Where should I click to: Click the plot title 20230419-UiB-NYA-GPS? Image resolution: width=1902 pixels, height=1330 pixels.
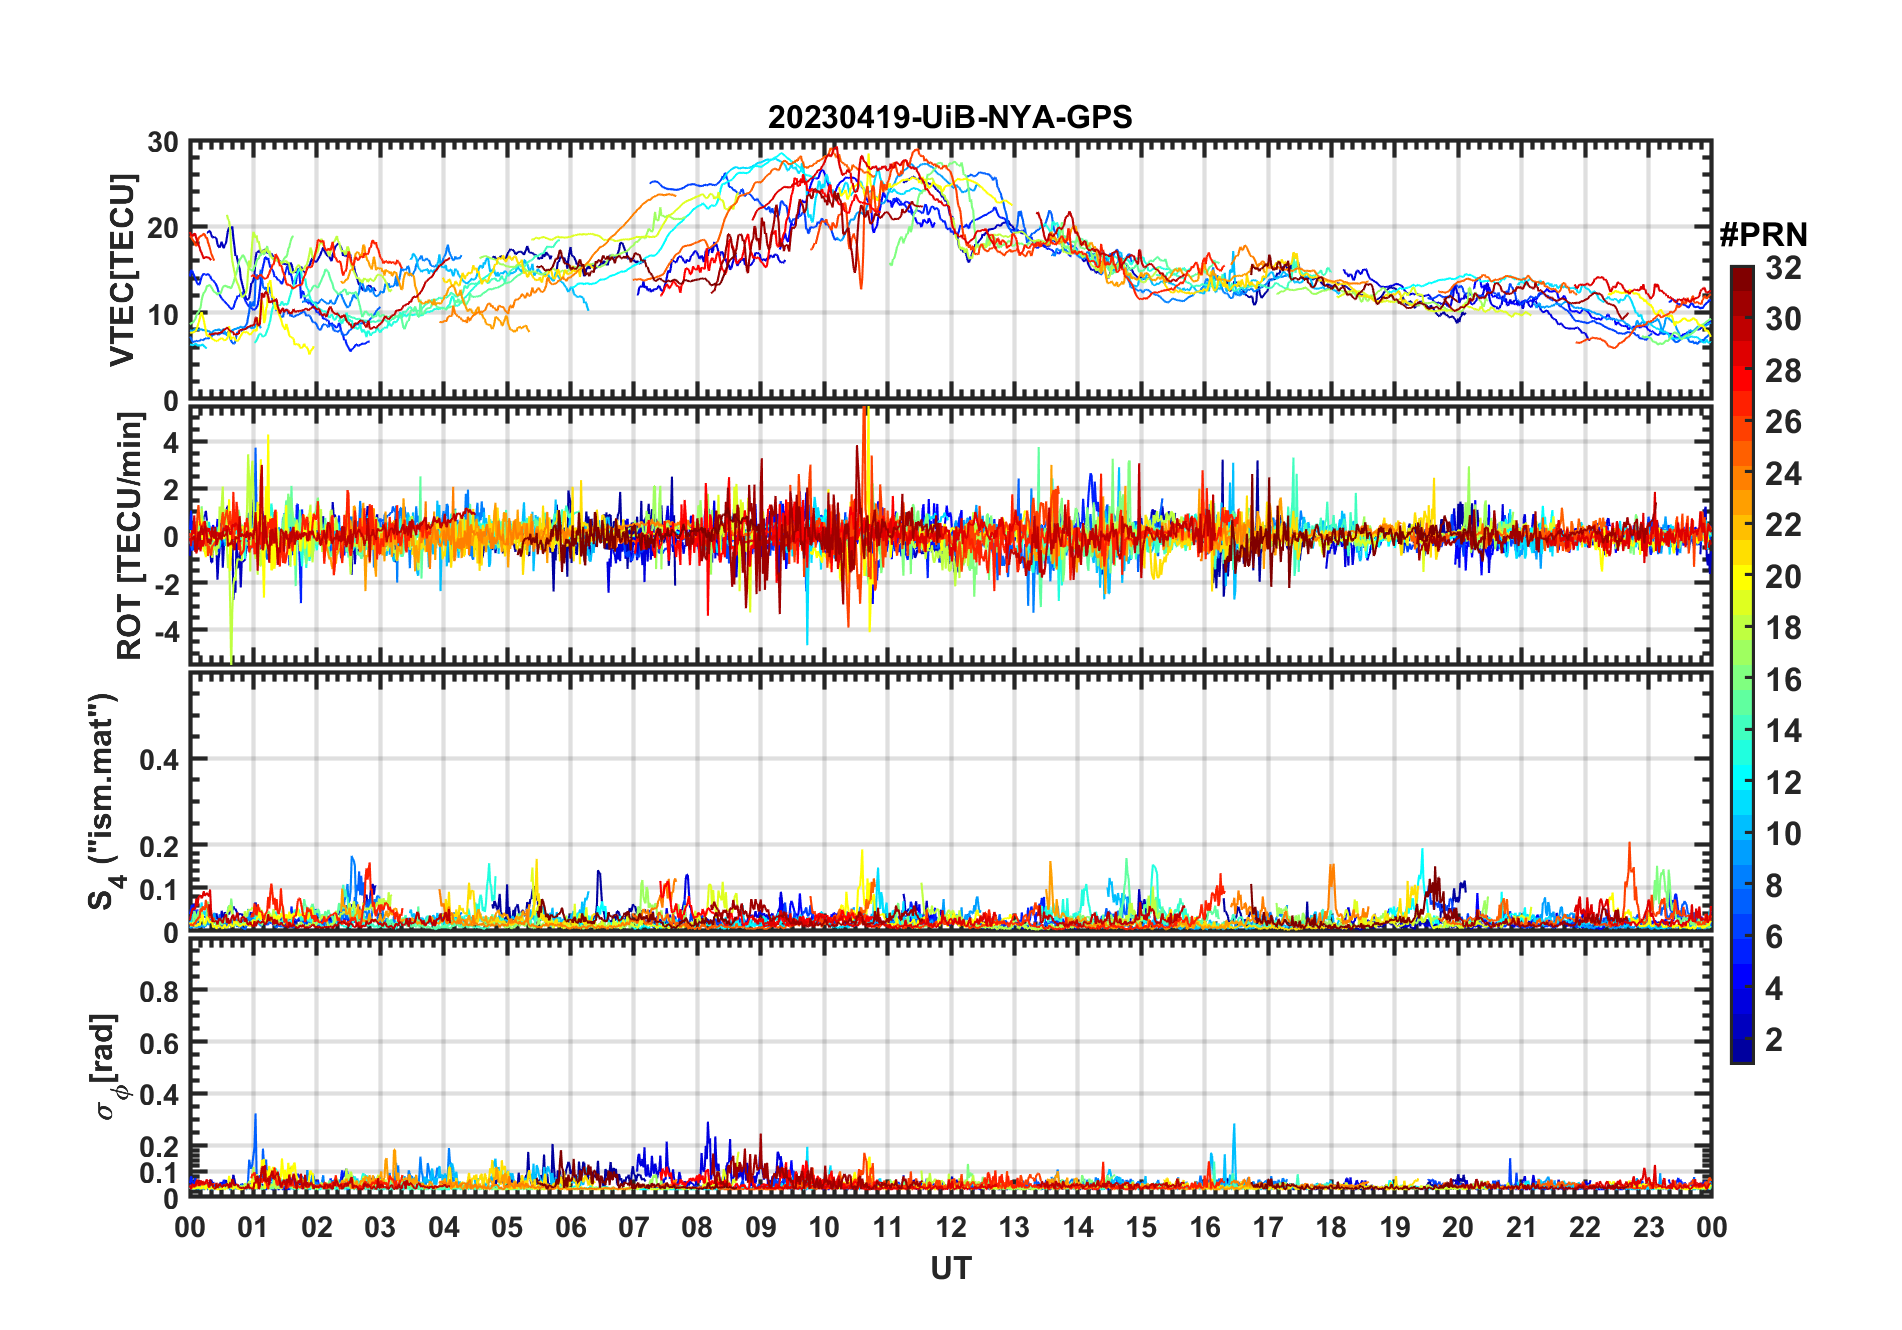coord(950,118)
